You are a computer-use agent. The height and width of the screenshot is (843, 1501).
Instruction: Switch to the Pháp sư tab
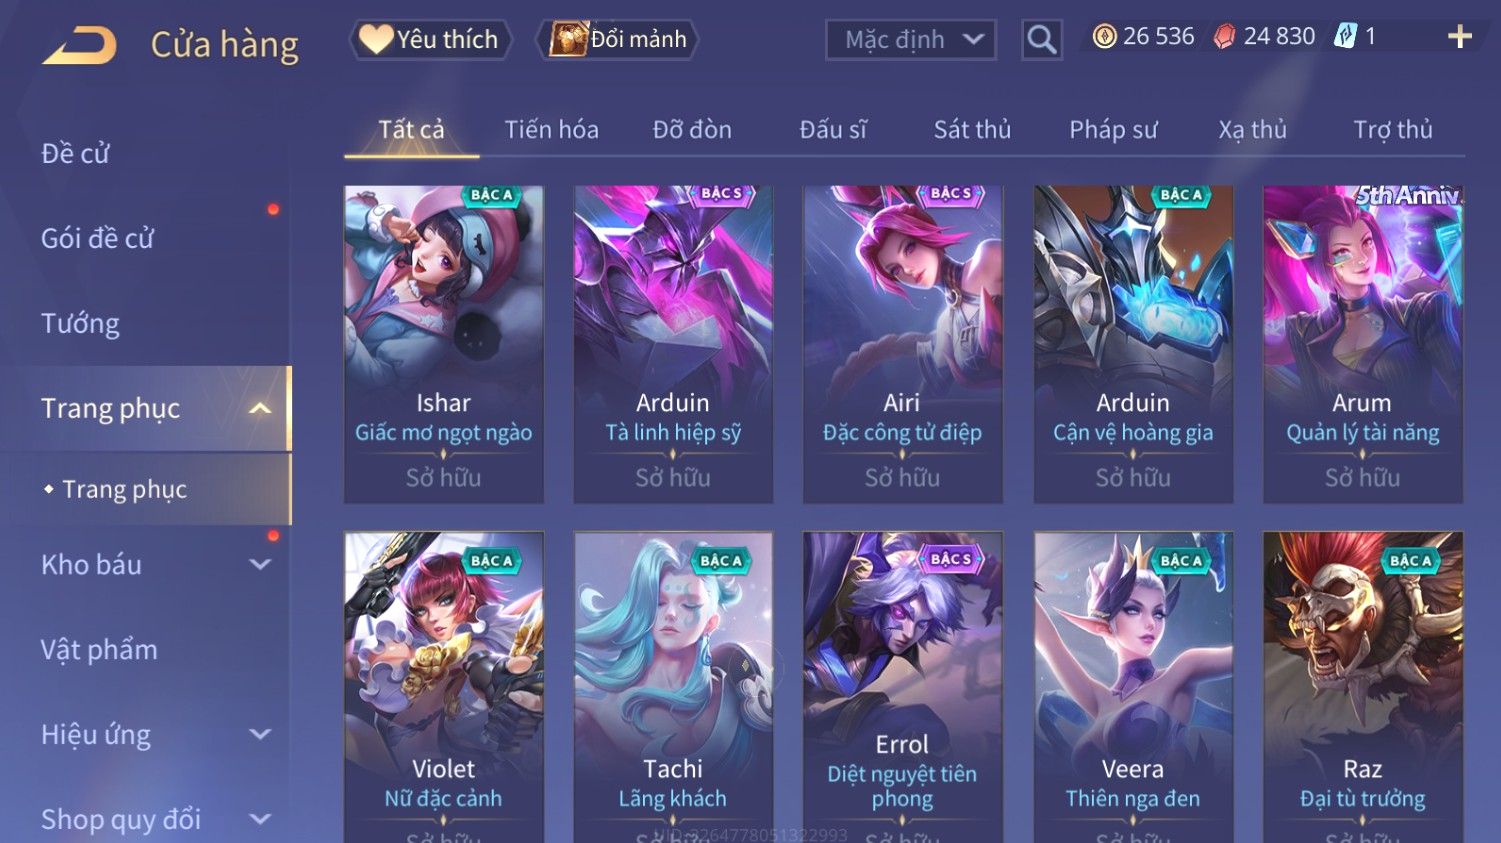pos(1113,130)
